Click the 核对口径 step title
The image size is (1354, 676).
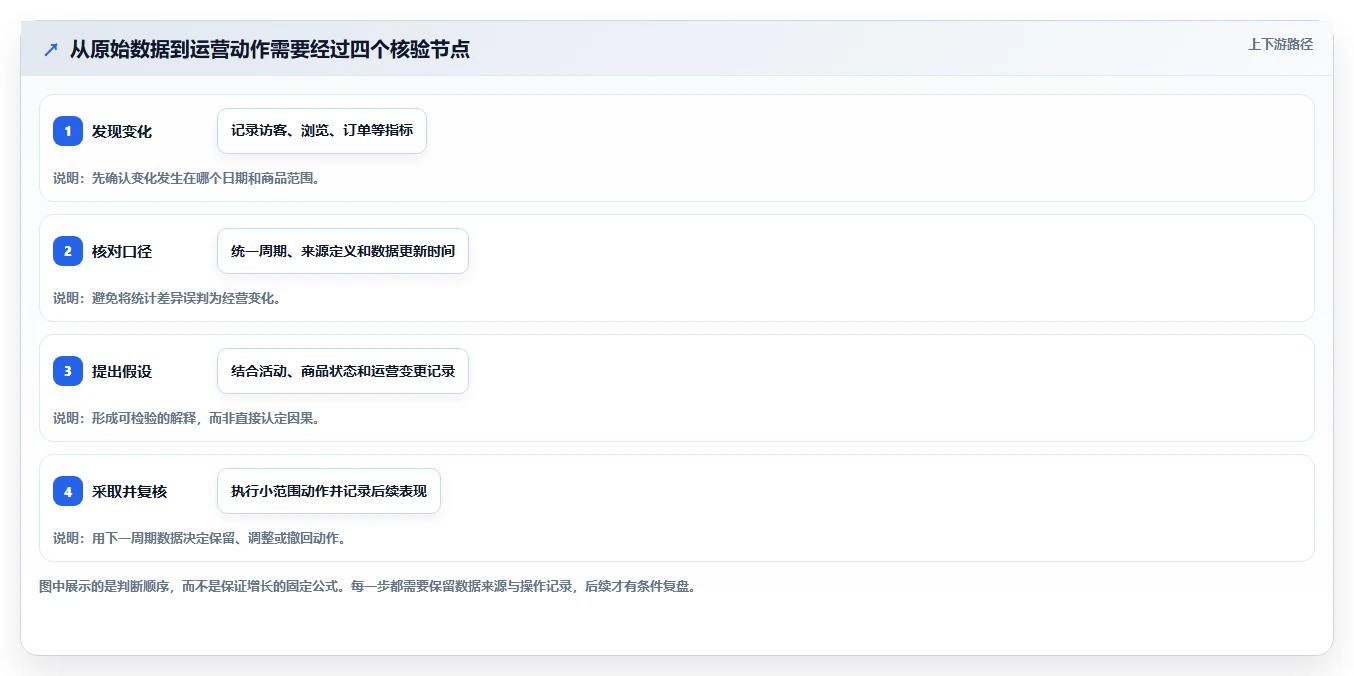click(122, 252)
